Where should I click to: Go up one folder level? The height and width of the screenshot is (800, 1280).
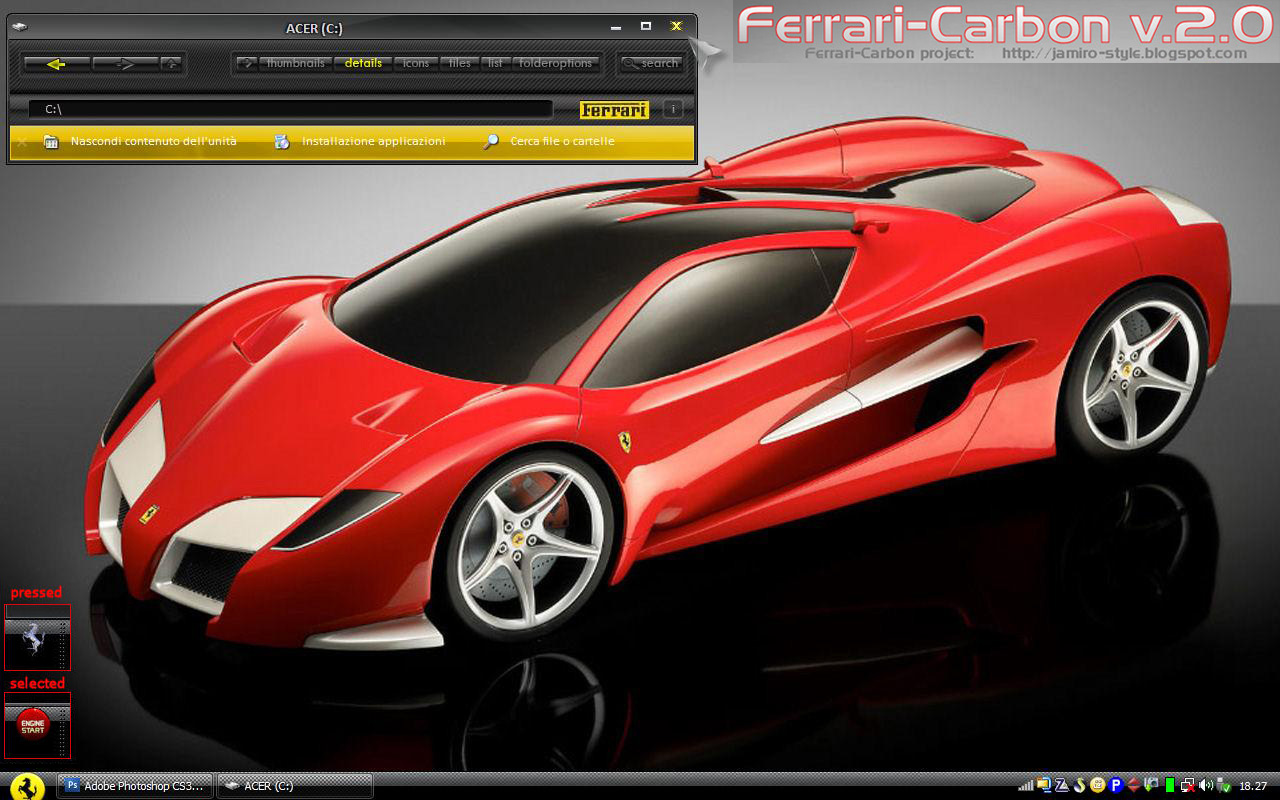[x=172, y=64]
